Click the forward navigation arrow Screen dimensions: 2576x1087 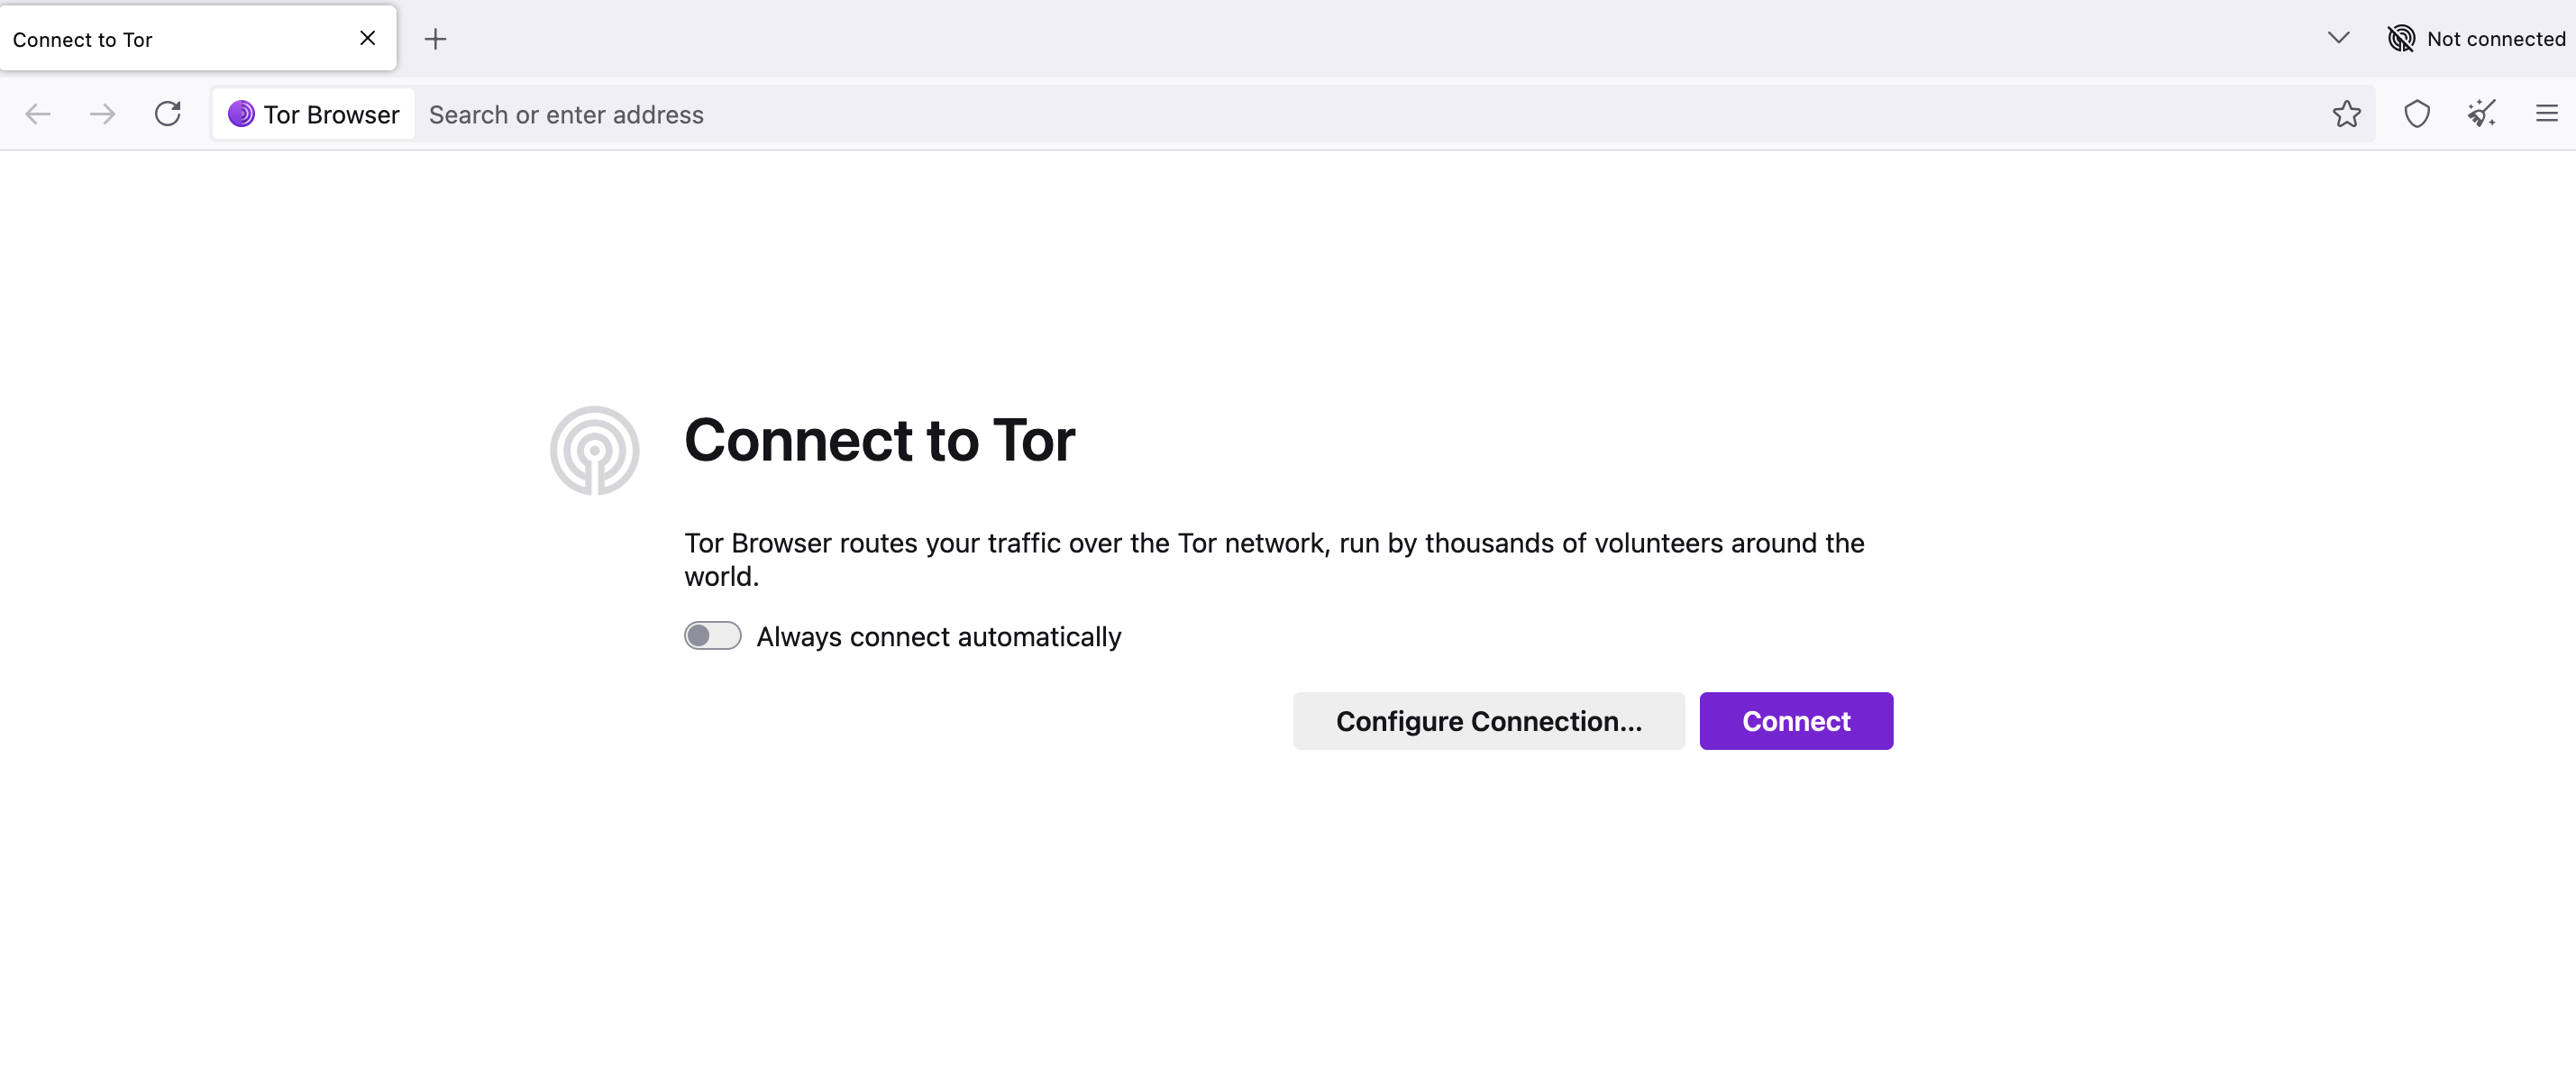(x=102, y=114)
